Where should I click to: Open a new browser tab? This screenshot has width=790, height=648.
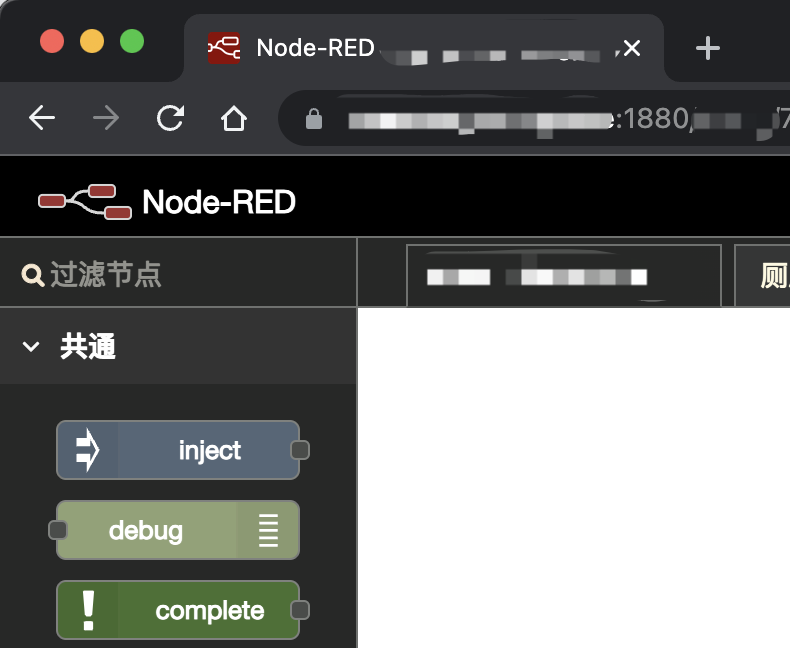tap(708, 48)
